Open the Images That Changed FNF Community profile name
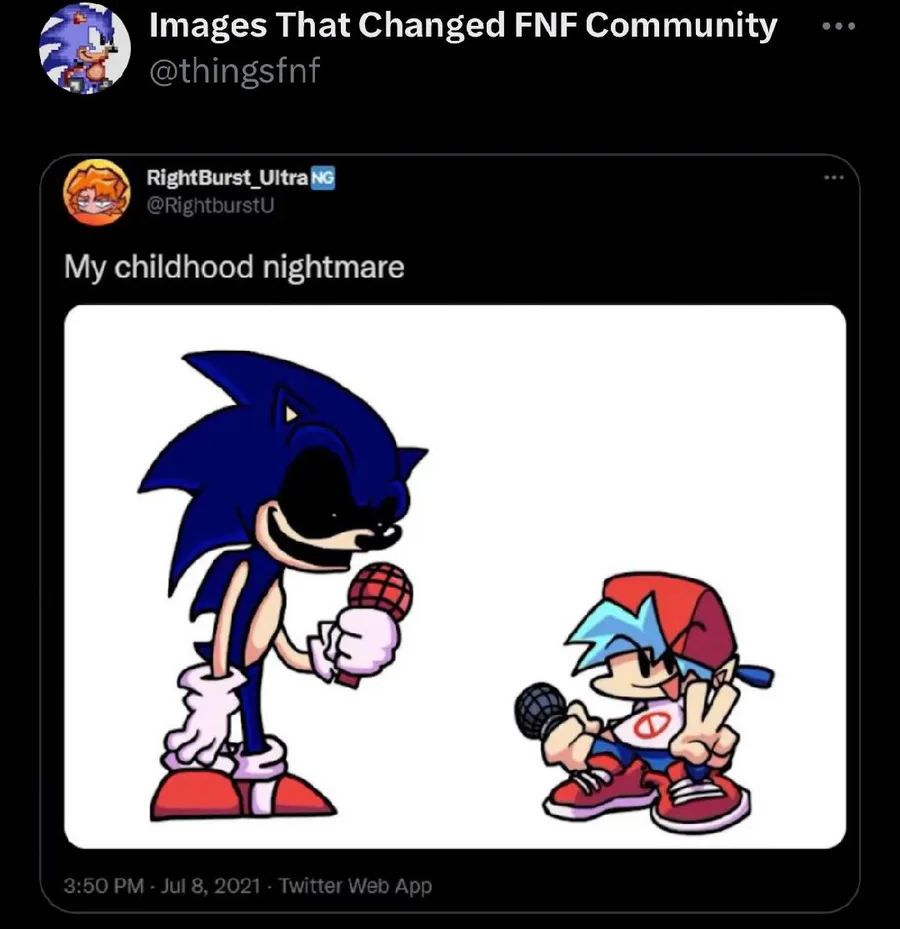This screenshot has height=929, width=900. [x=462, y=26]
